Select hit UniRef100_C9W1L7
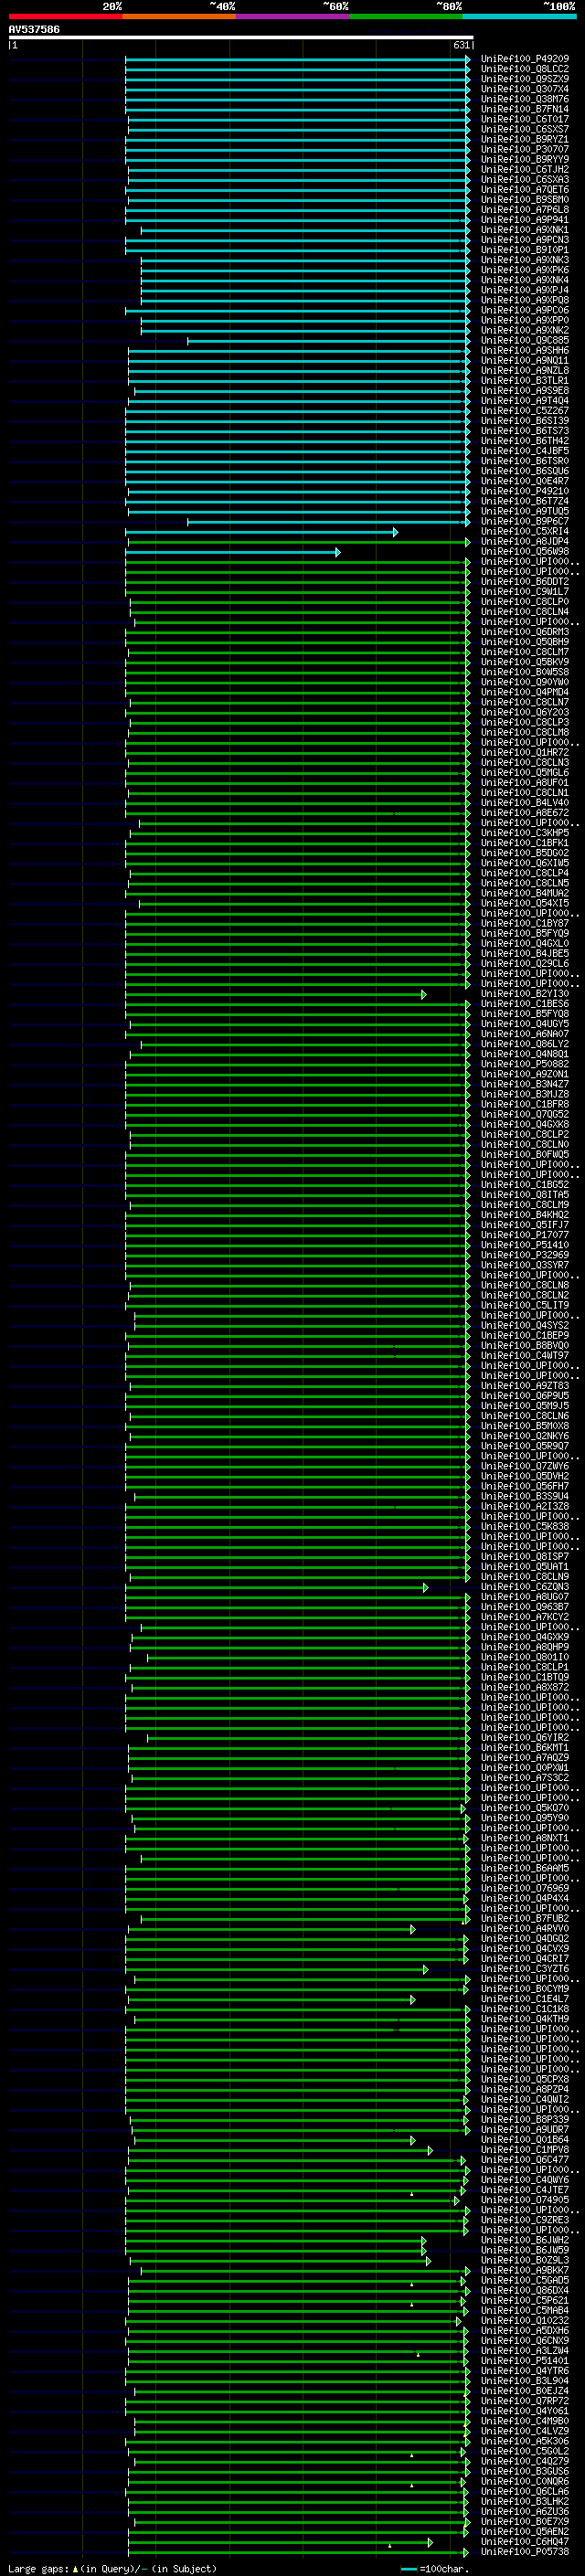585x2576 pixels. coord(525,591)
